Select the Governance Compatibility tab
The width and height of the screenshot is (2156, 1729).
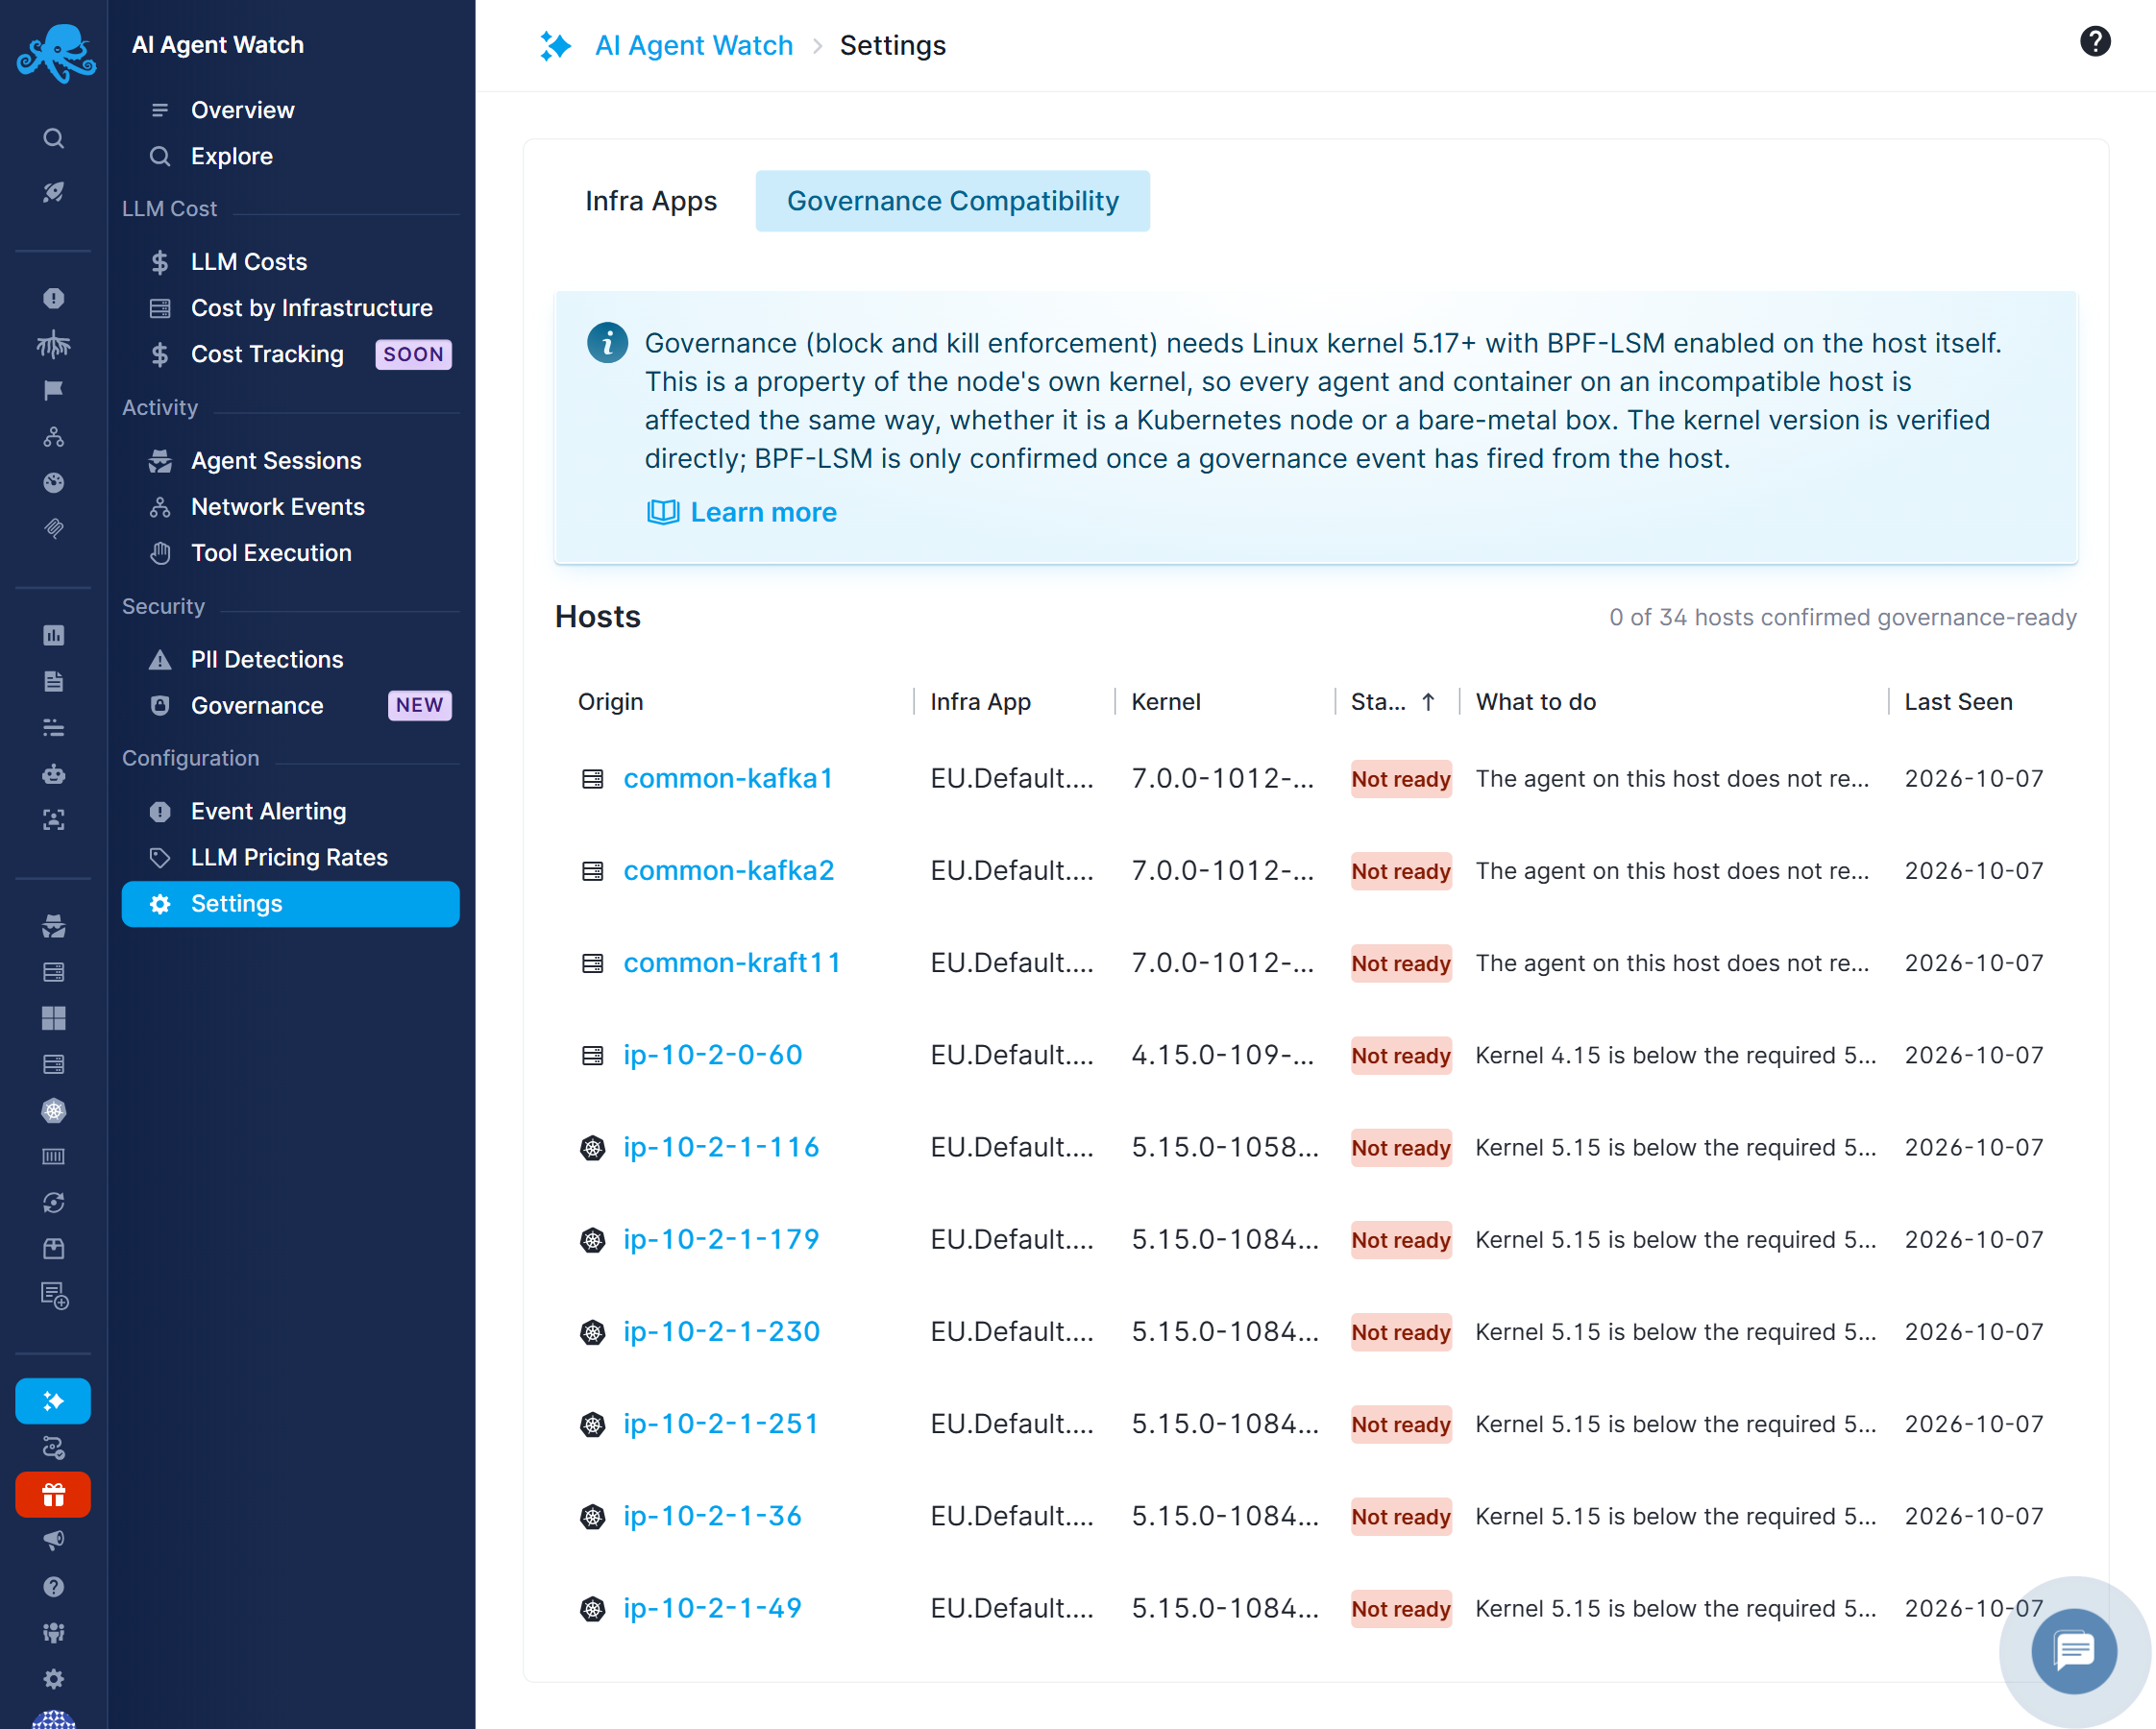(x=952, y=201)
